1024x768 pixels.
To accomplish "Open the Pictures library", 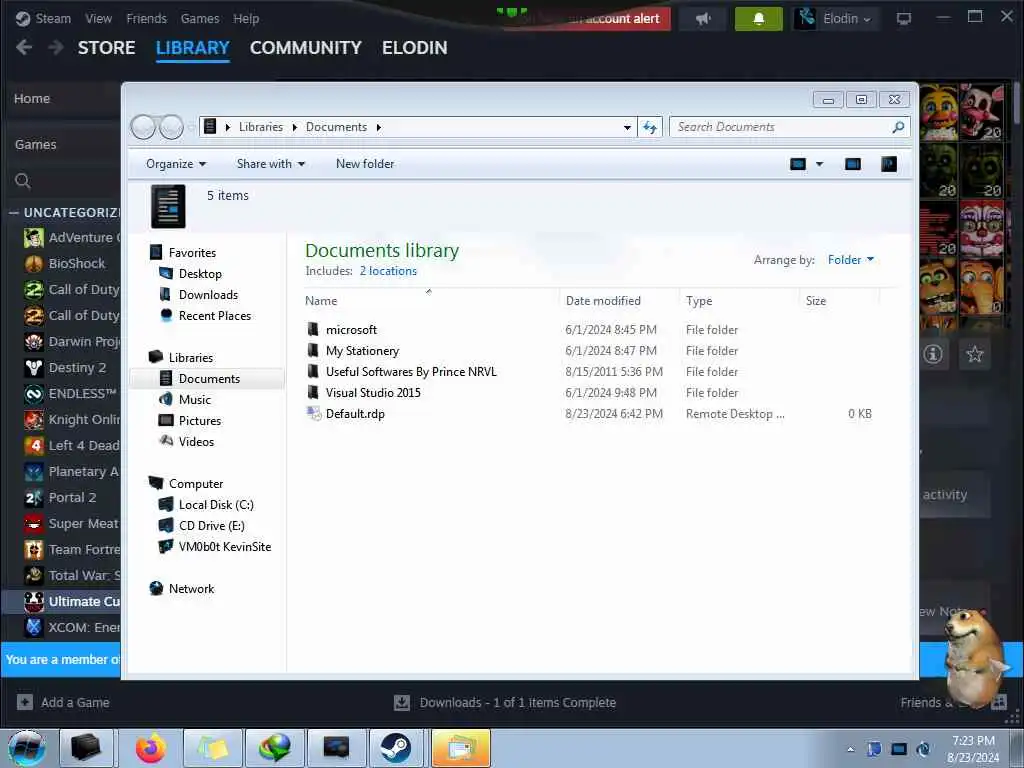I will [x=200, y=421].
